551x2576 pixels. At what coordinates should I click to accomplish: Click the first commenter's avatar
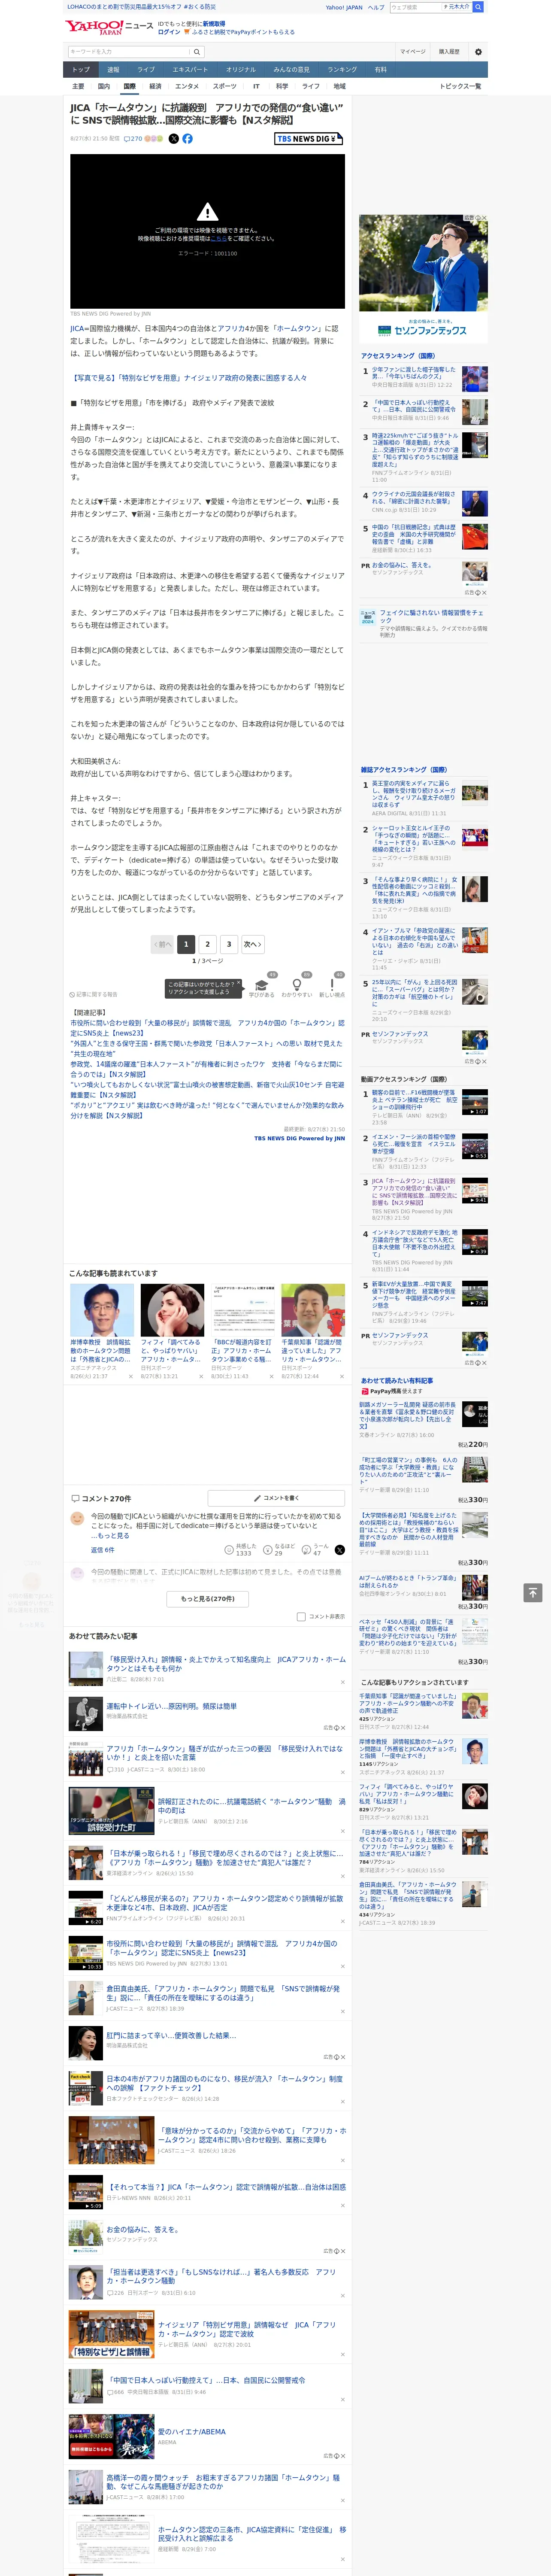click(x=77, y=1518)
